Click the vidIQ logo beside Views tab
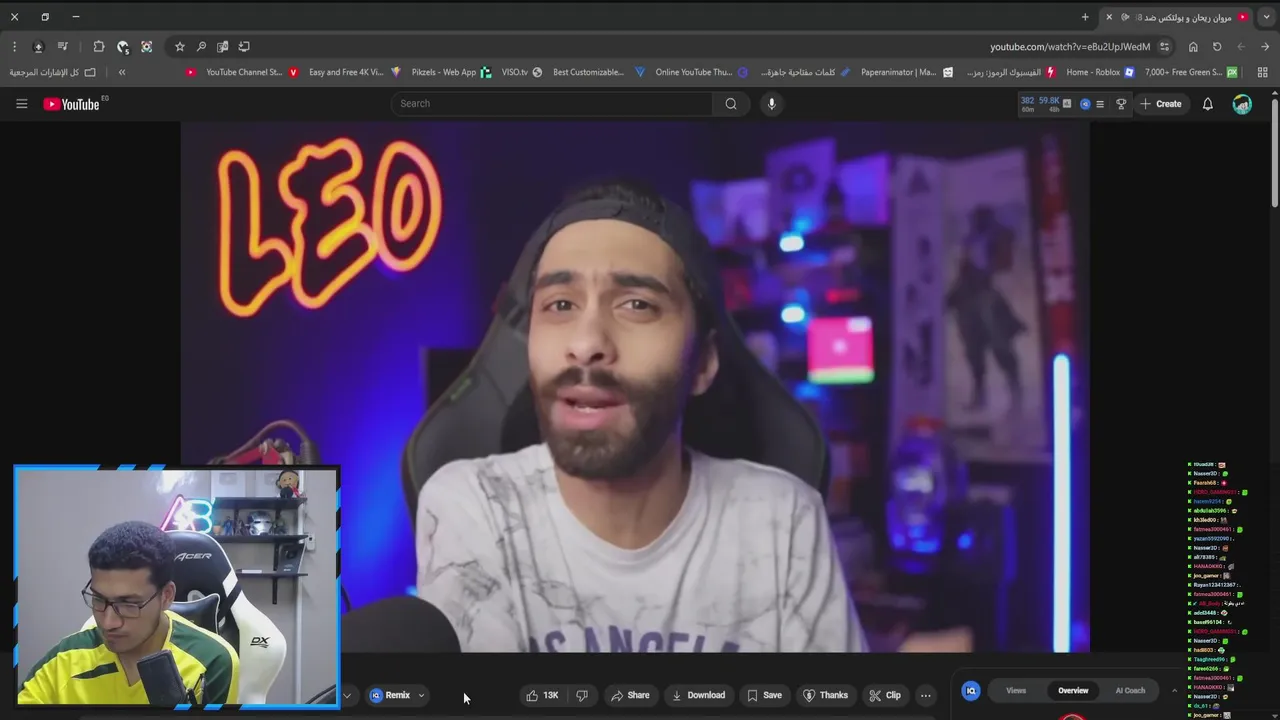This screenshot has height=720, width=1280. 970,690
